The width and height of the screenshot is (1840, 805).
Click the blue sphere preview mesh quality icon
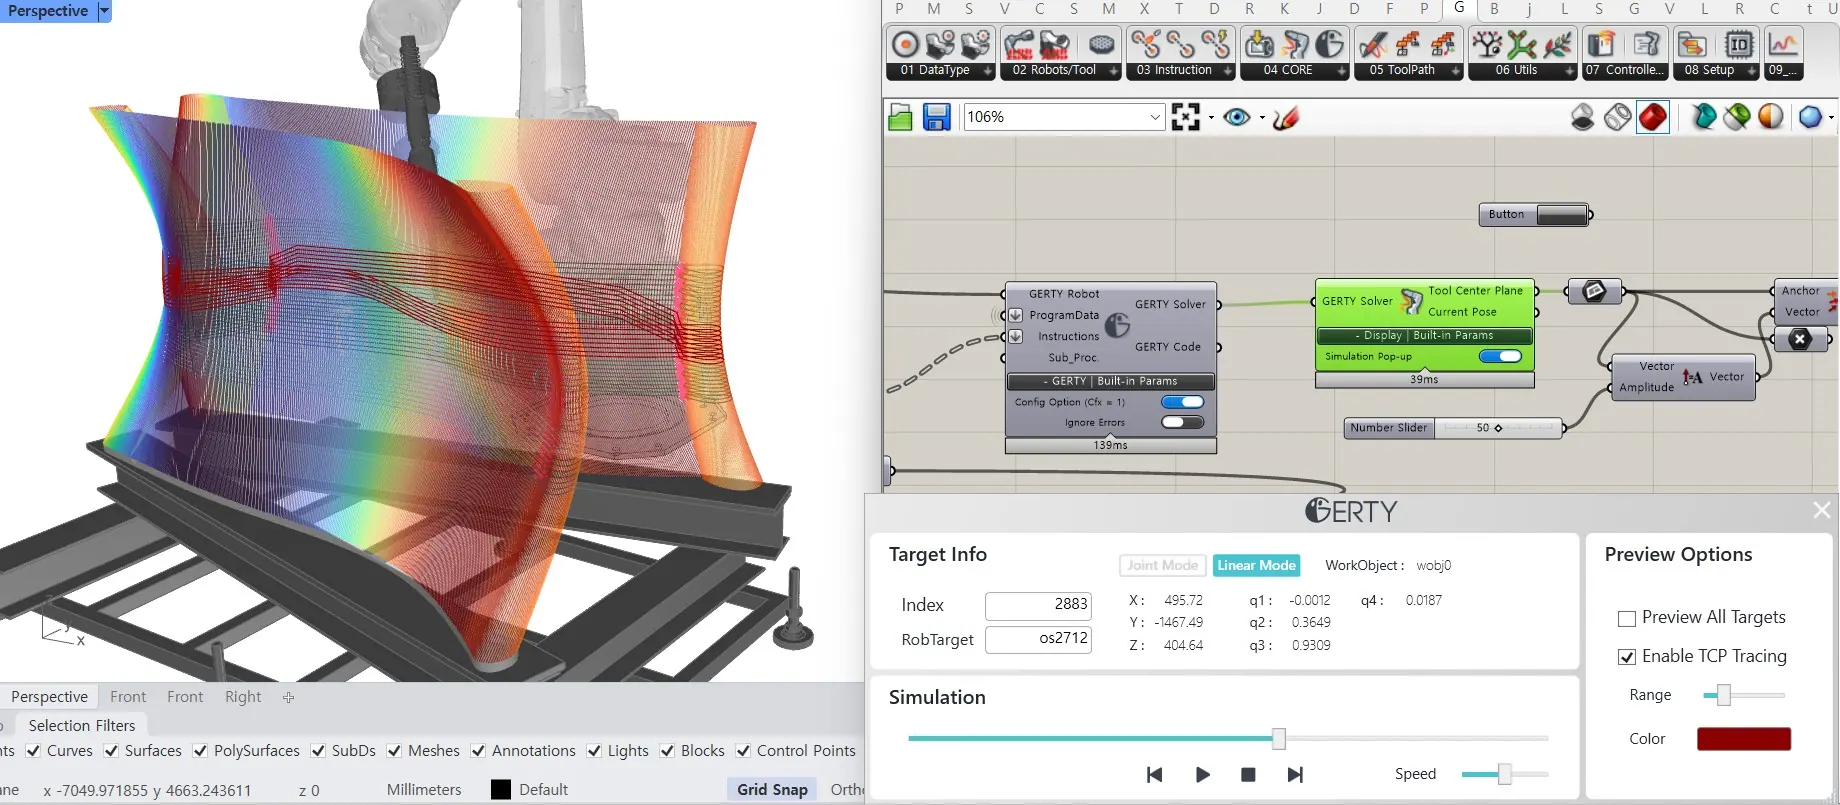click(x=1810, y=117)
